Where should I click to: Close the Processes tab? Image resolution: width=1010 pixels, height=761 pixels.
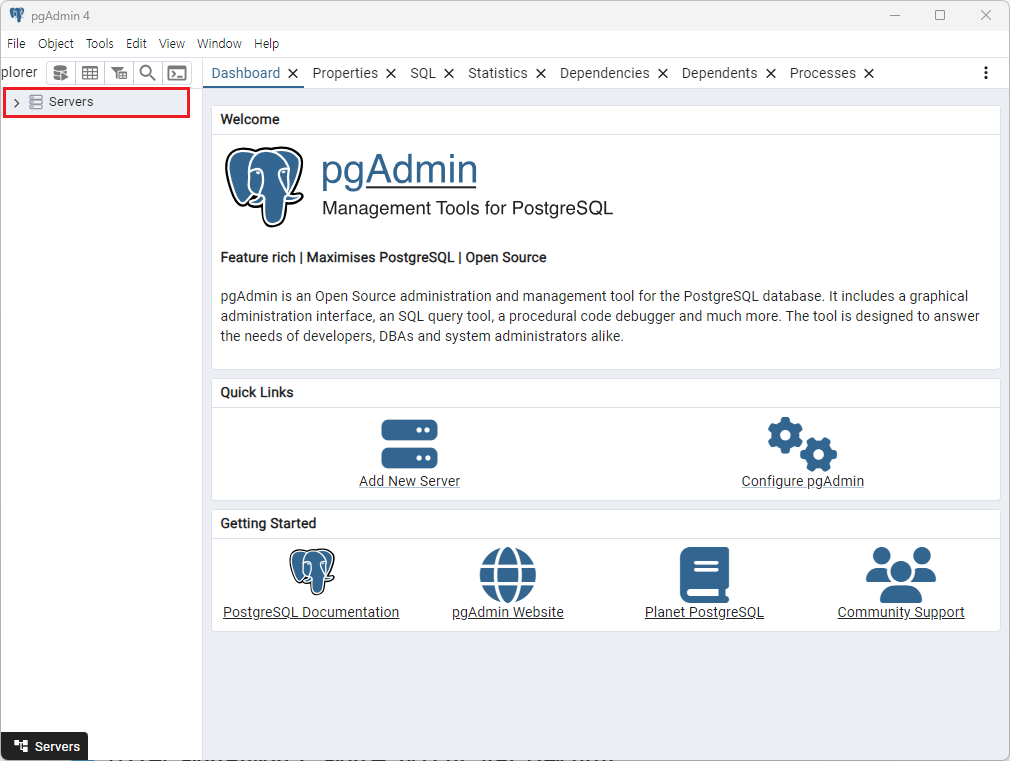point(869,73)
